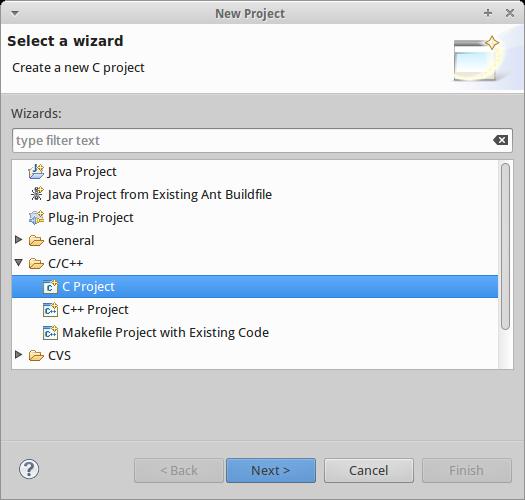Select the Ant Buildfile project icon

click(x=36, y=194)
